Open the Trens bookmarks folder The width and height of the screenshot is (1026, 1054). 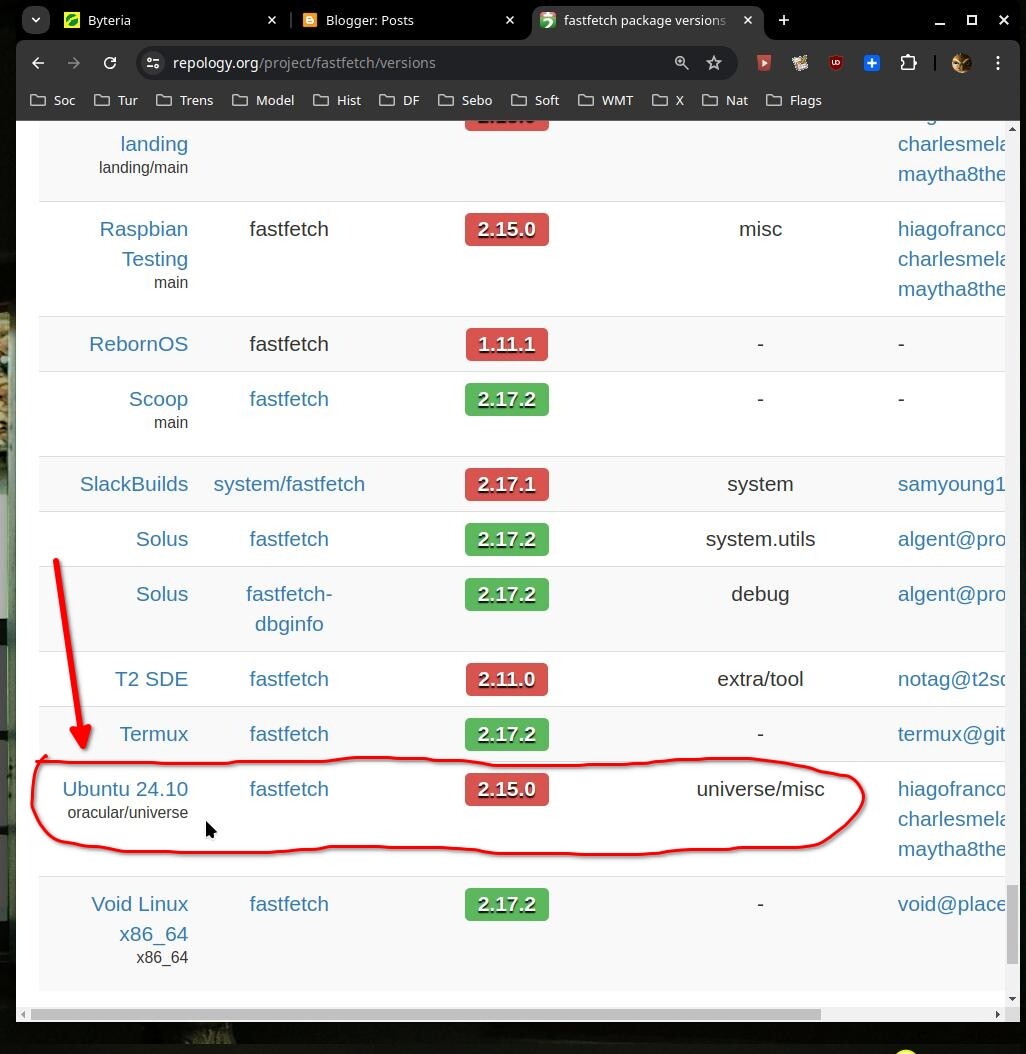184,100
